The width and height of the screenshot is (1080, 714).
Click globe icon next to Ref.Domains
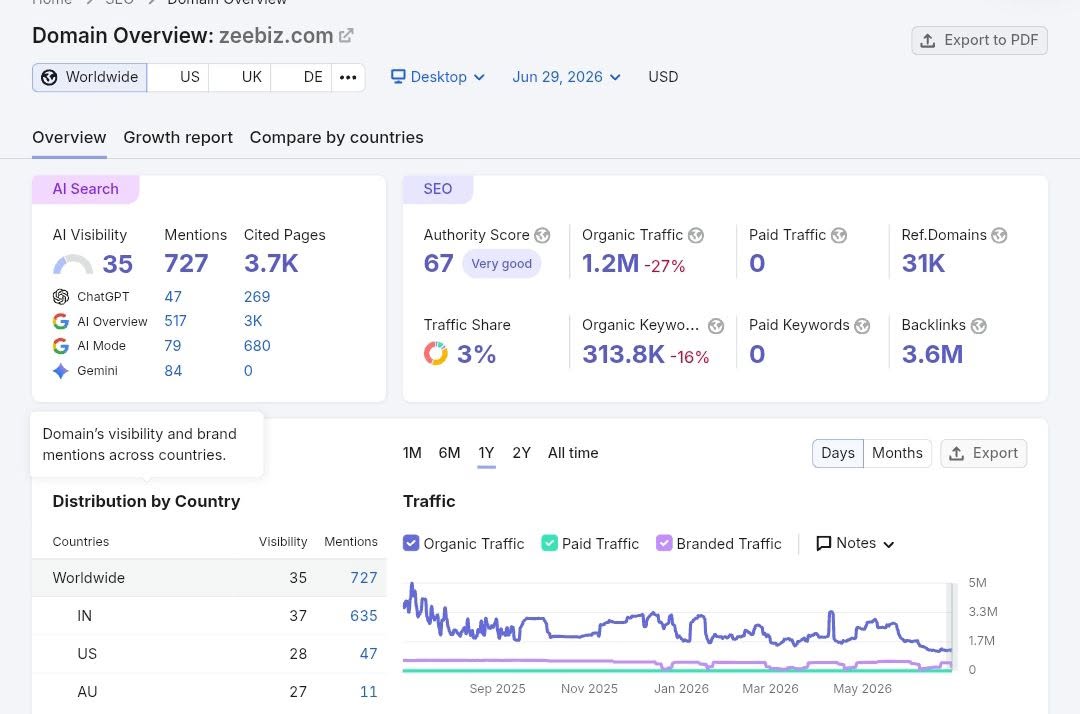(x=999, y=235)
